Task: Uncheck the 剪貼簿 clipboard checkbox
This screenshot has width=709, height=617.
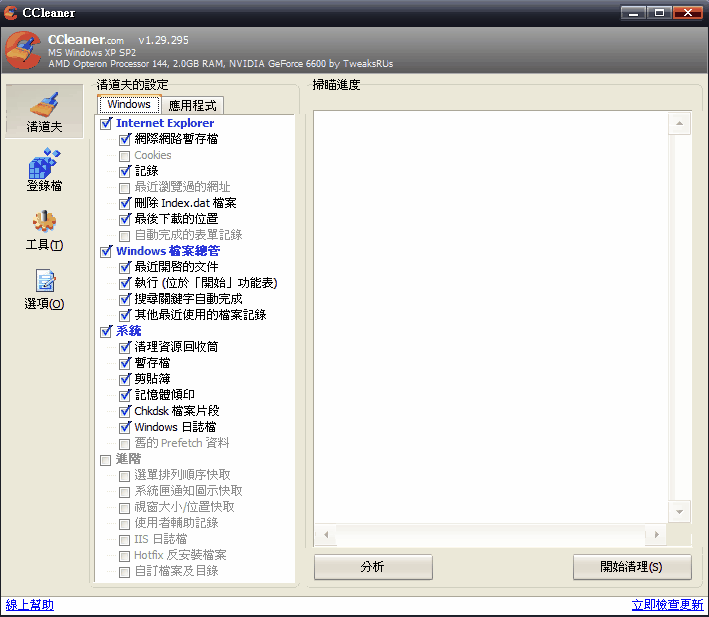Action: [x=125, y=379]
